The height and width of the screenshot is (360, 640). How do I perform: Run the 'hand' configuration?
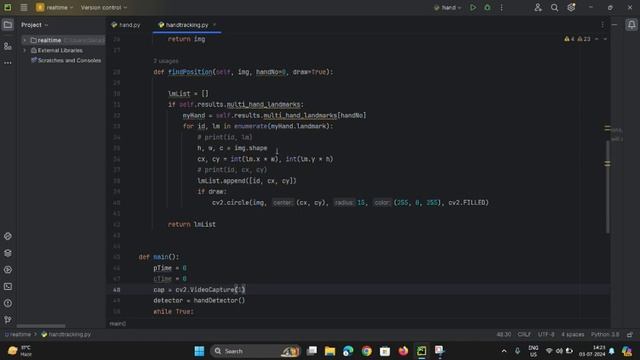[x=473, y=7]
